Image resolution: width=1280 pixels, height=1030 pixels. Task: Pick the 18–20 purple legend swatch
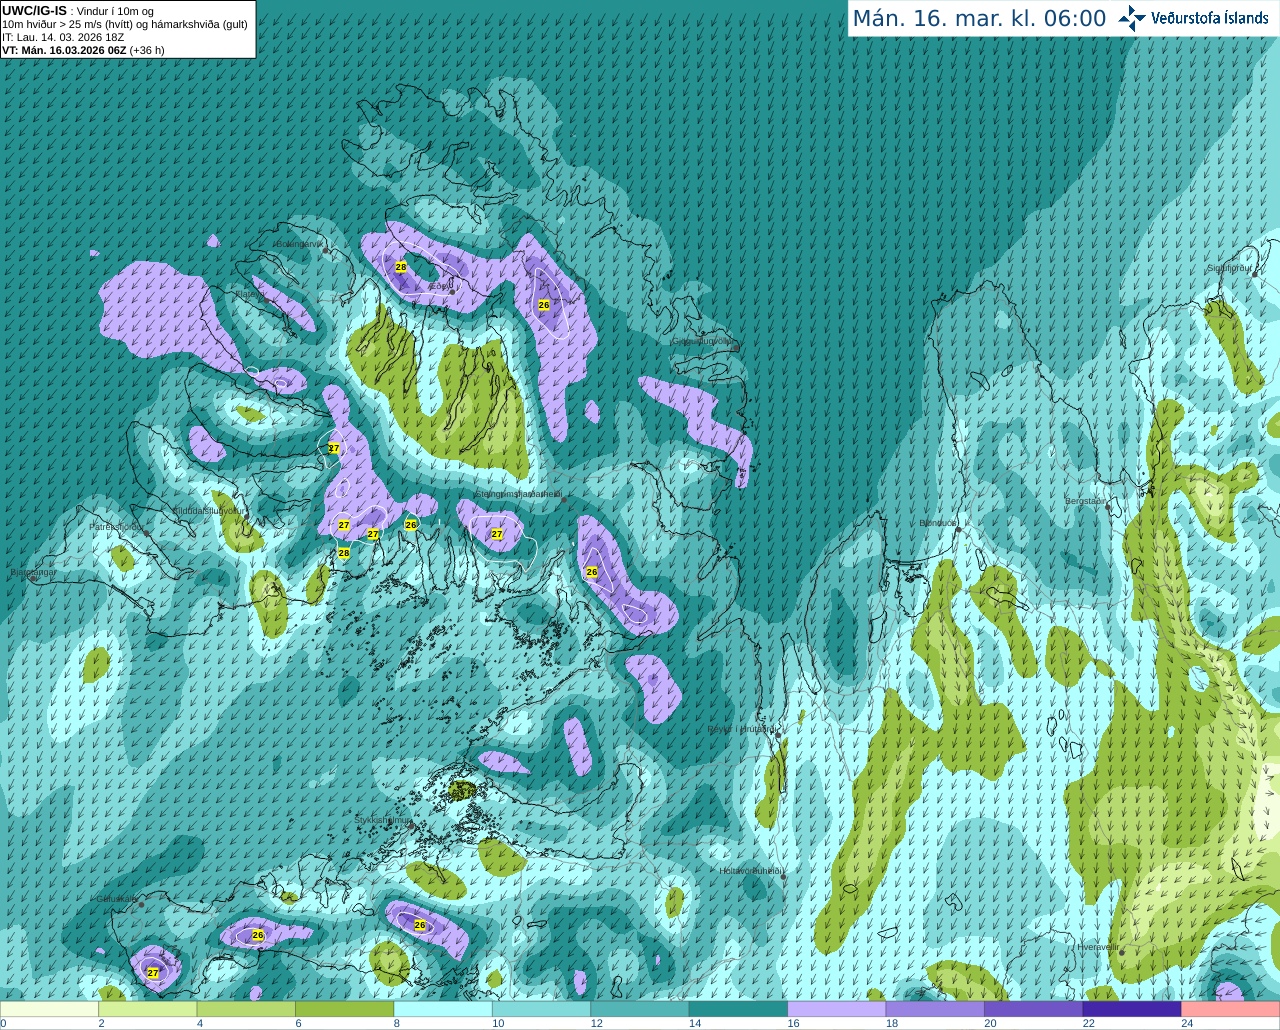pyautogui.click(x=935, y=1009)
